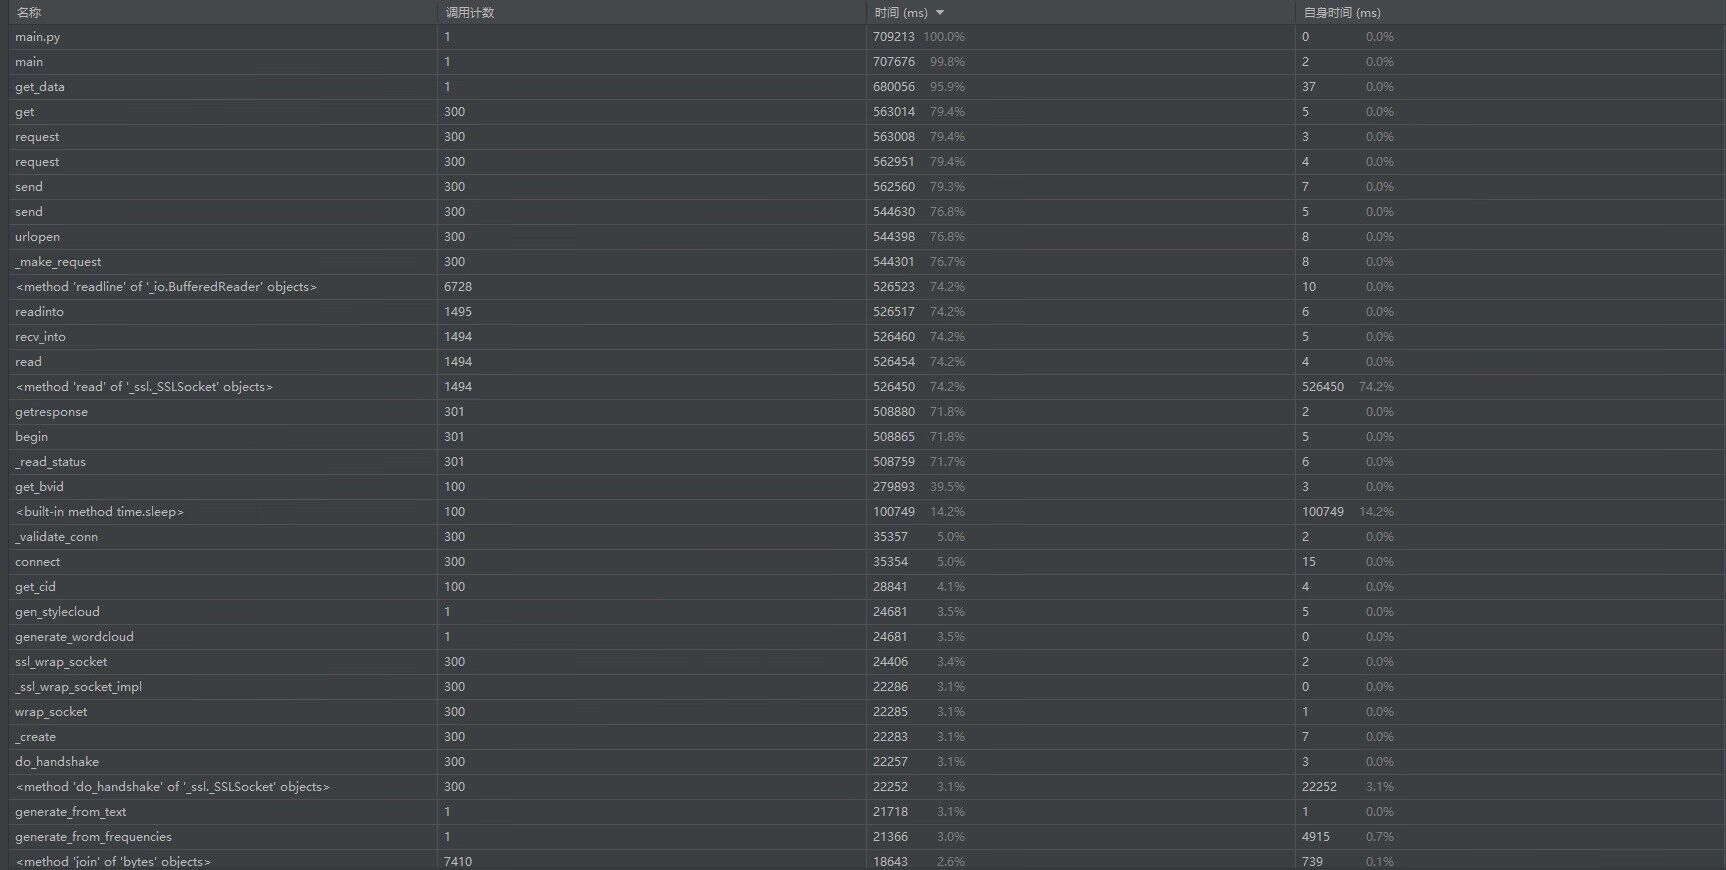Select the main.py row
The image size is (1726, 870).
point(38,37)
